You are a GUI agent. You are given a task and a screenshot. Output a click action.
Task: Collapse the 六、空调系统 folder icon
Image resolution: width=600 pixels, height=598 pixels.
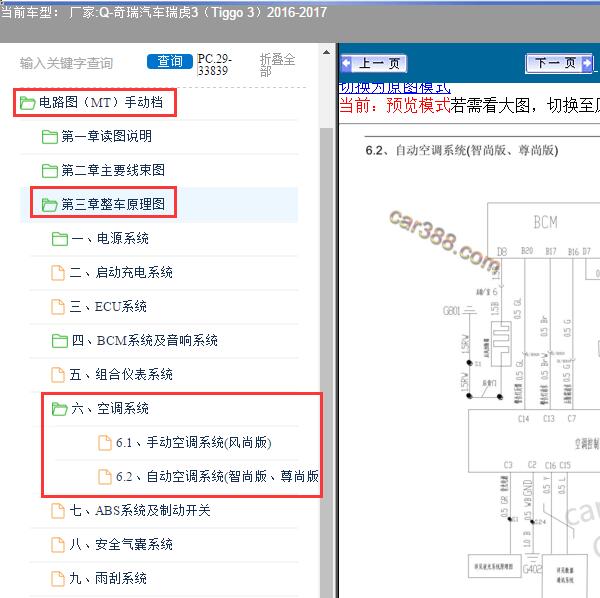60,409
